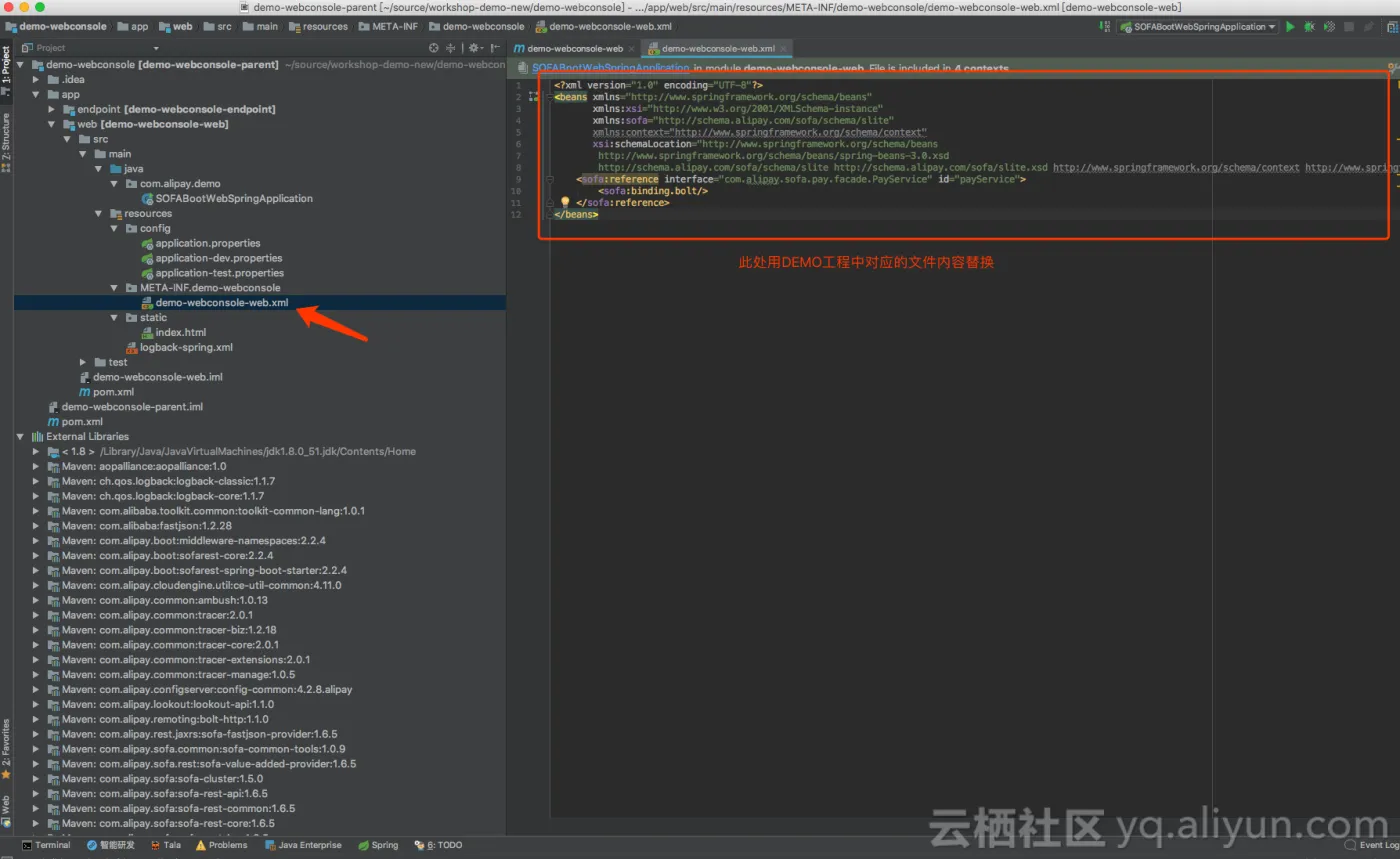This screenshot has height=859, width=1400.
Task: Open the Project panel settings gear
Action: [x=474, y=47]
